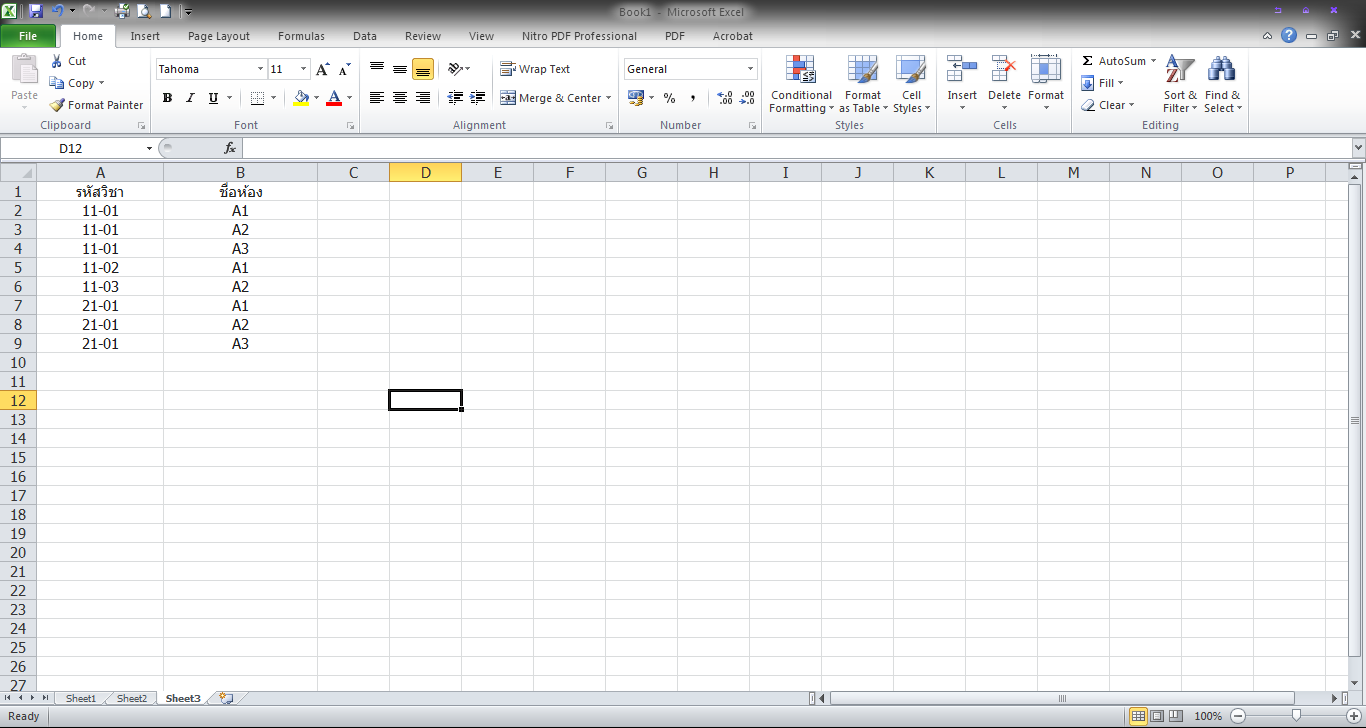Increase font size with Grow Font
This screenshot has width=1366, height=728.
[x=322, y=69]
